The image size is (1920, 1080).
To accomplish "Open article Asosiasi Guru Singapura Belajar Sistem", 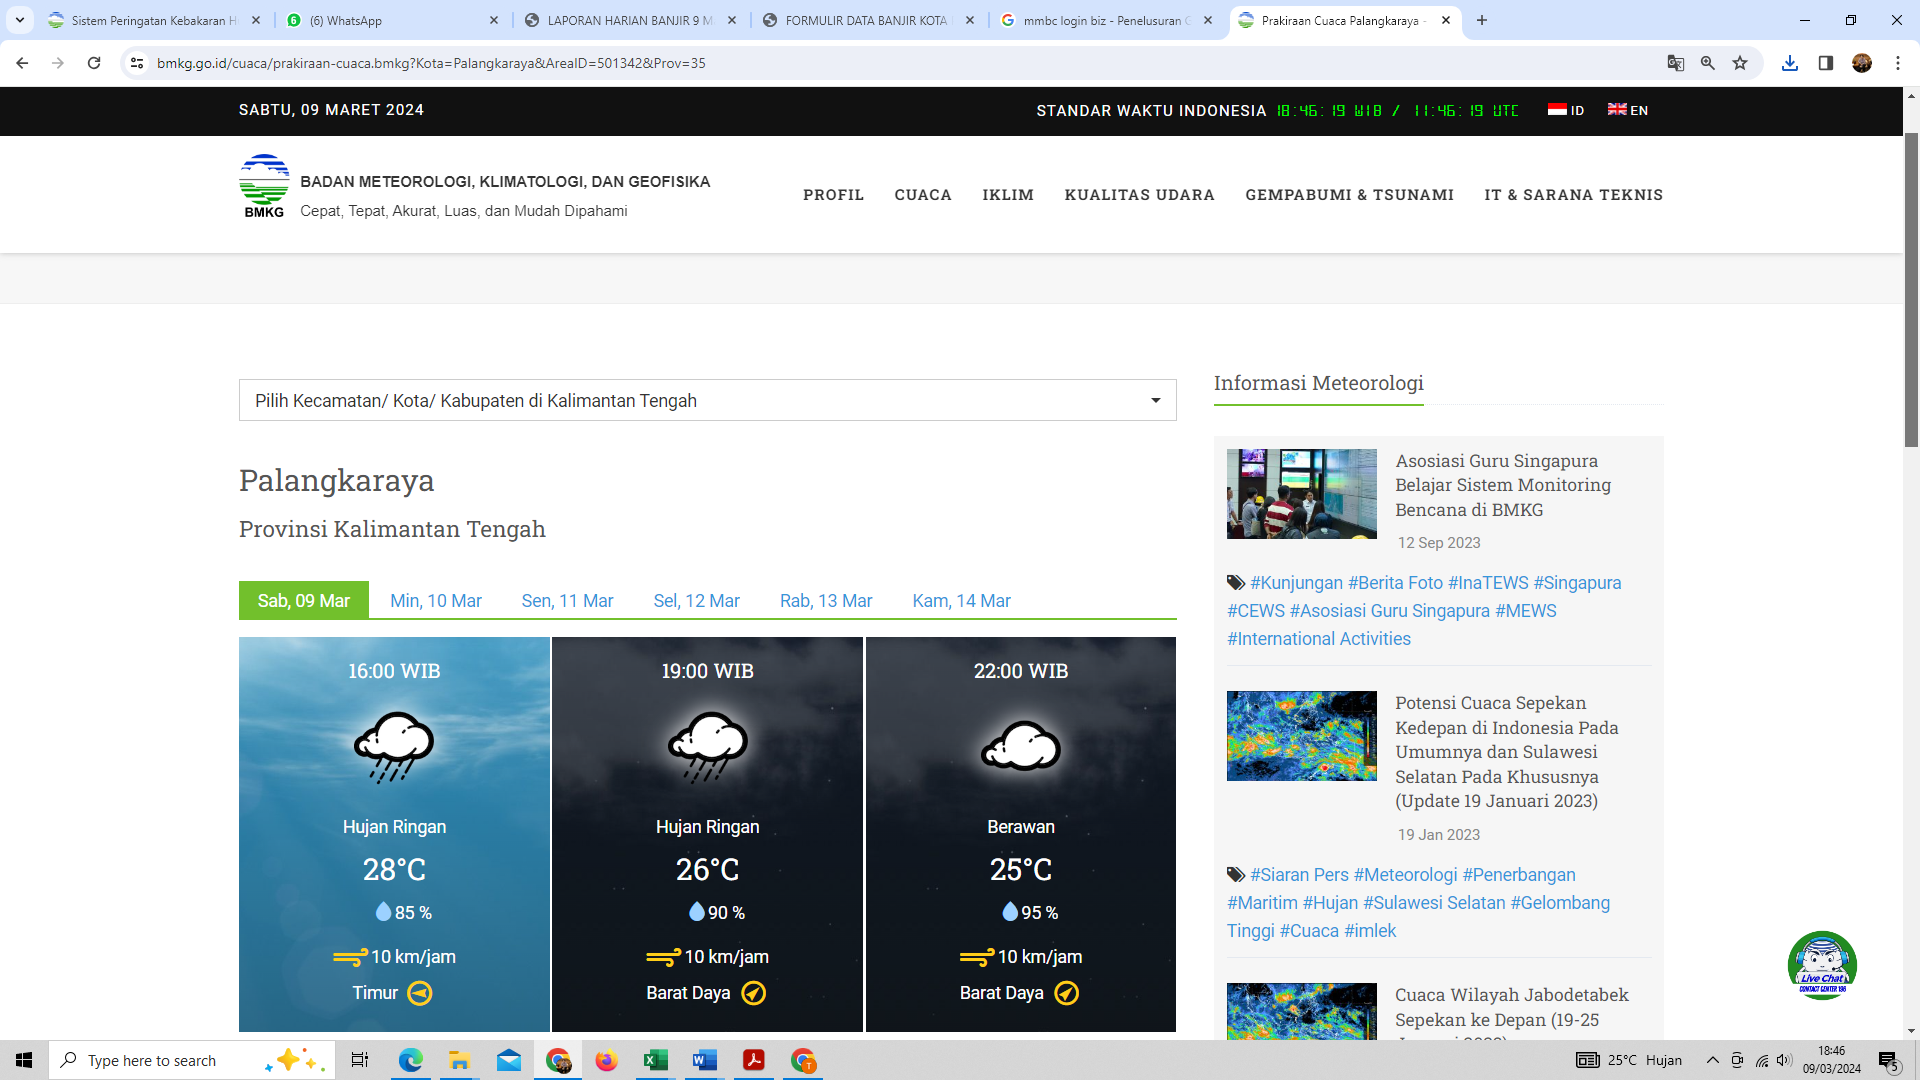I will [x=1503, y=485].
